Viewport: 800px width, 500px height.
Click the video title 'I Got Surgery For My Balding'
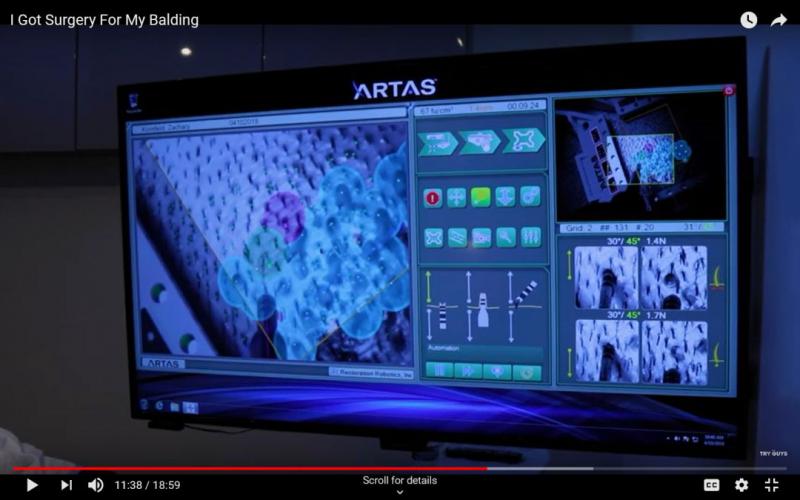click(x=104, y=20)
